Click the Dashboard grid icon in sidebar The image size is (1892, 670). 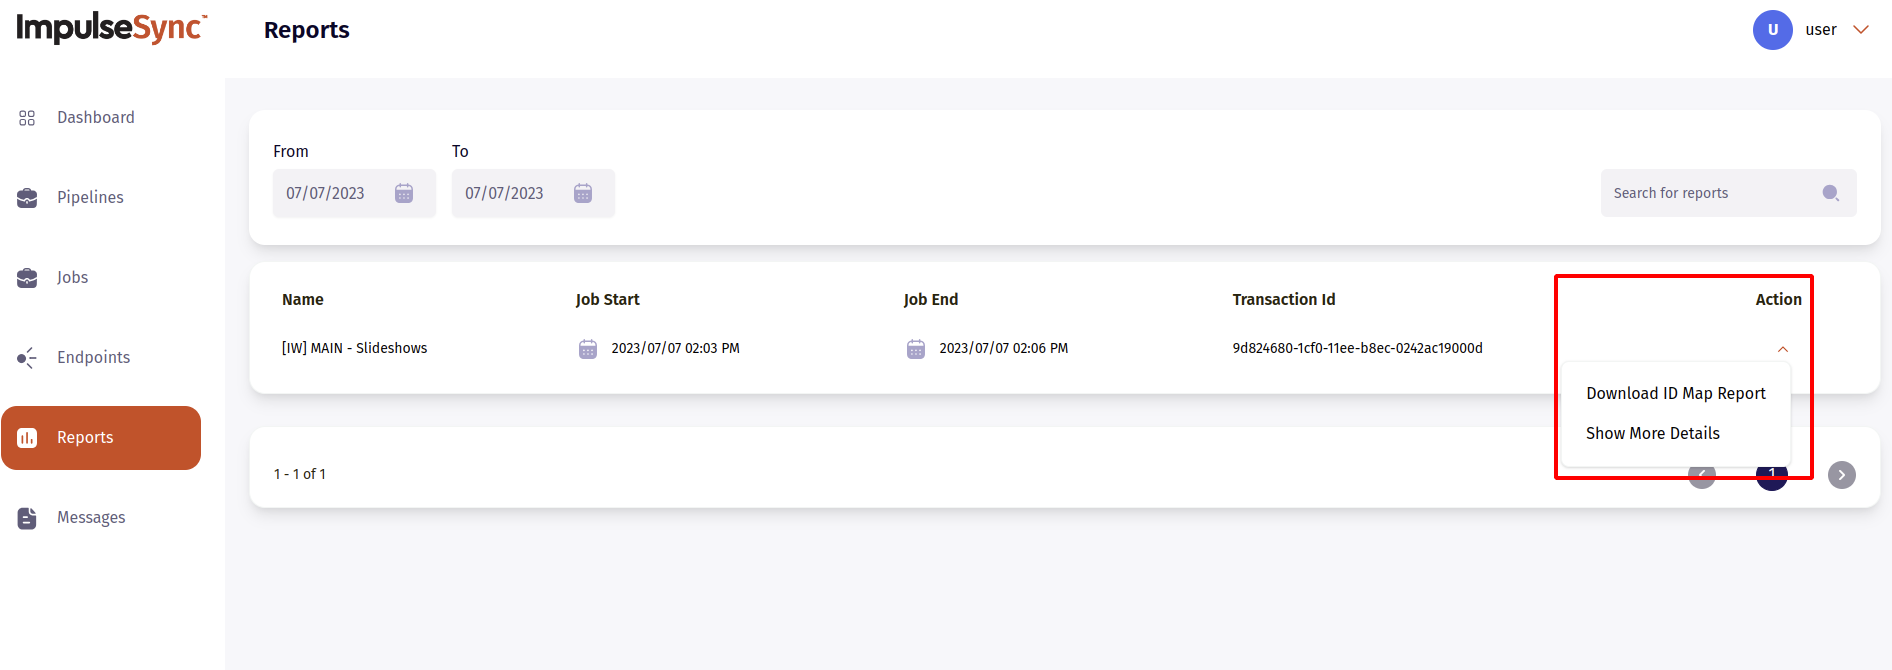pos(27,118)
